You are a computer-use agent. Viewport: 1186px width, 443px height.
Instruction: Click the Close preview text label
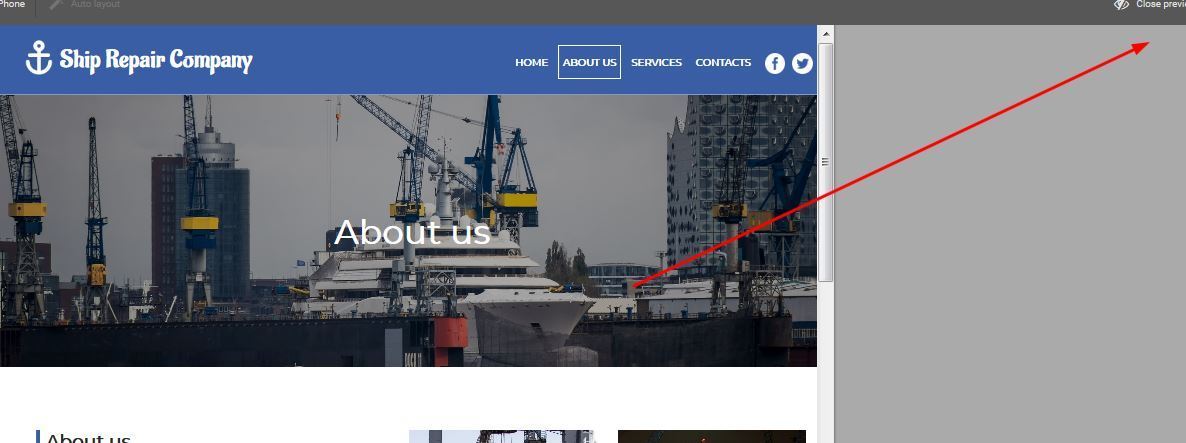coord(1160,5)
